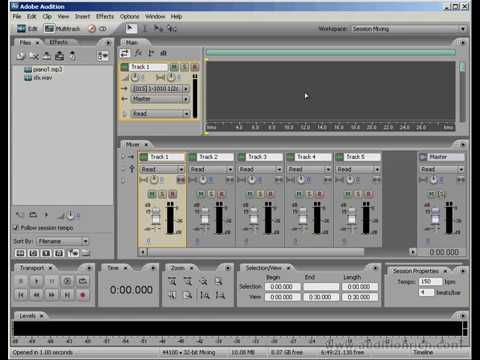Viewport: 480px width, 360px height.
Task: Mute Track 1 in Main panel
Action: 174,67
